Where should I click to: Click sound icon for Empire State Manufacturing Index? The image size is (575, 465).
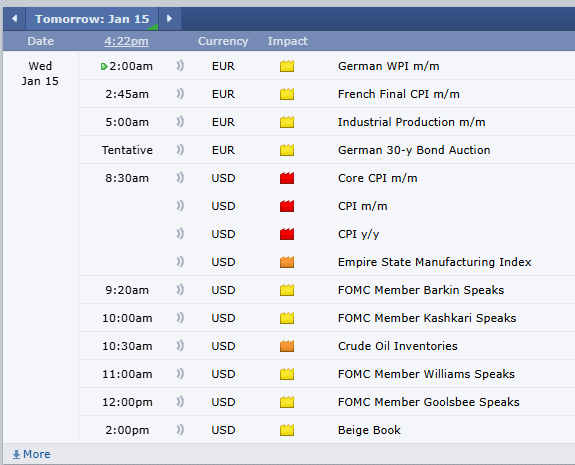tap(180, 262)
